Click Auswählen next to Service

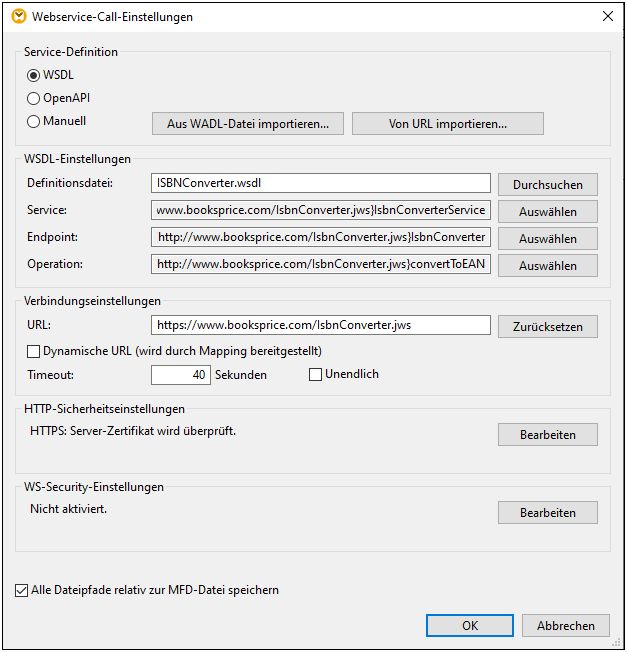coord(548,211)
